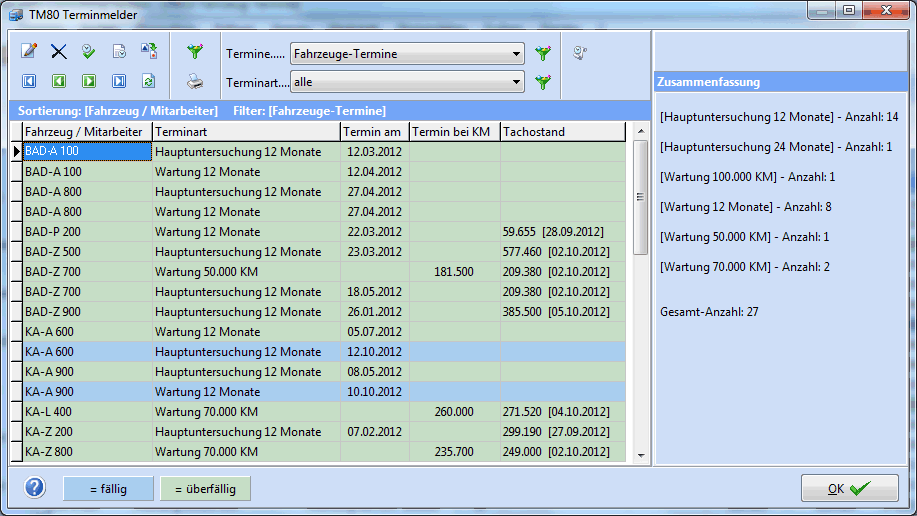Click the blue help question mark icon
917x516 pixels.
tap(36, 488)
